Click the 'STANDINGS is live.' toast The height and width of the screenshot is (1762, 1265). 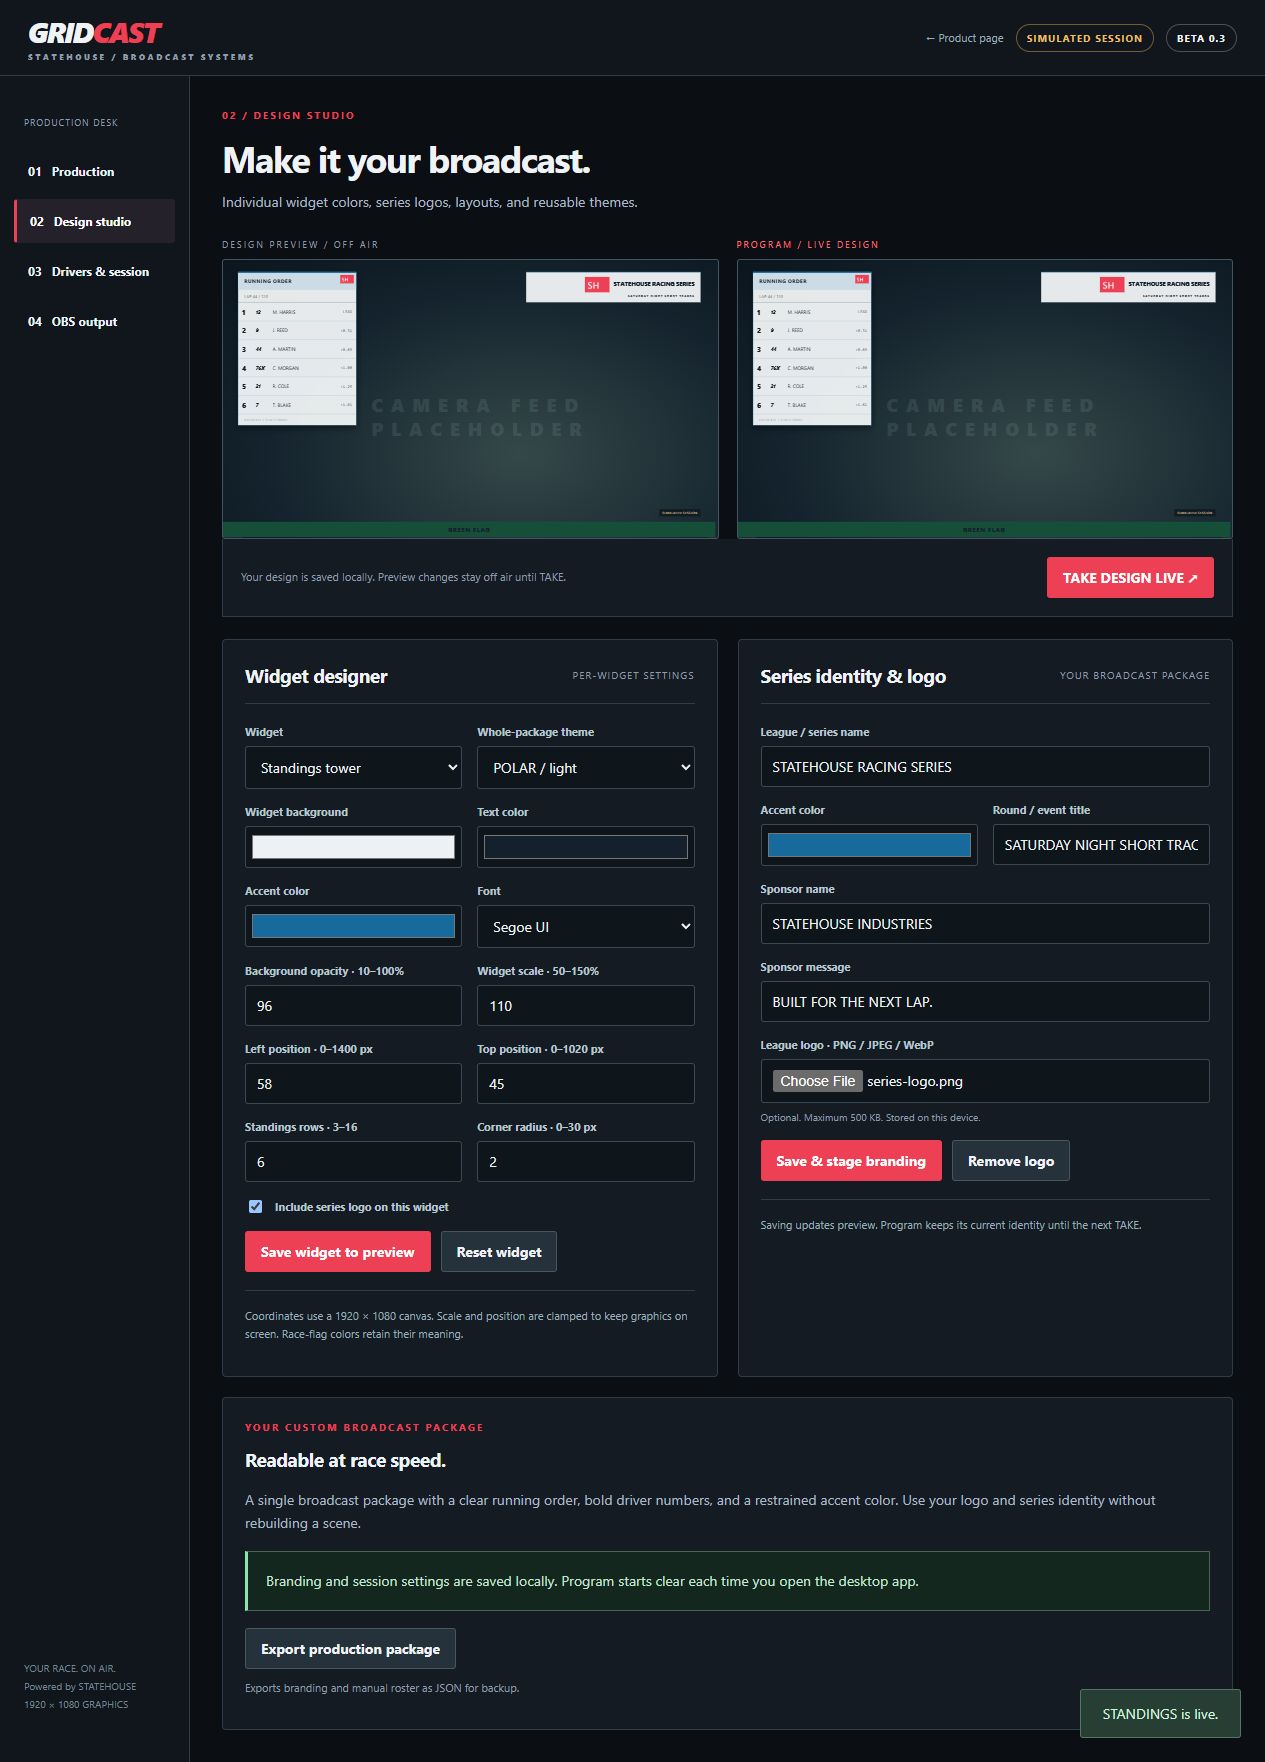tap(1160, 1714)
